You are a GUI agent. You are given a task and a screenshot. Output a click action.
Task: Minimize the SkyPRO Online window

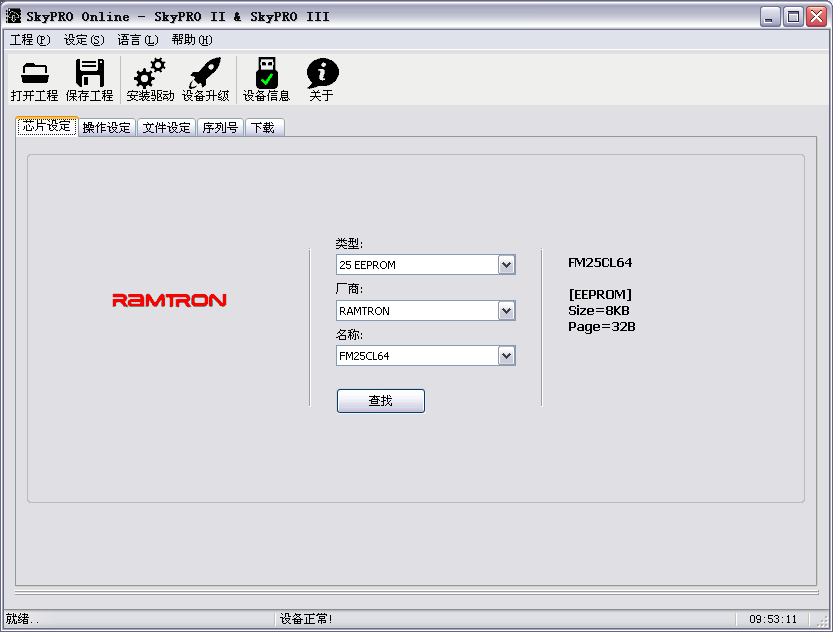770,16
